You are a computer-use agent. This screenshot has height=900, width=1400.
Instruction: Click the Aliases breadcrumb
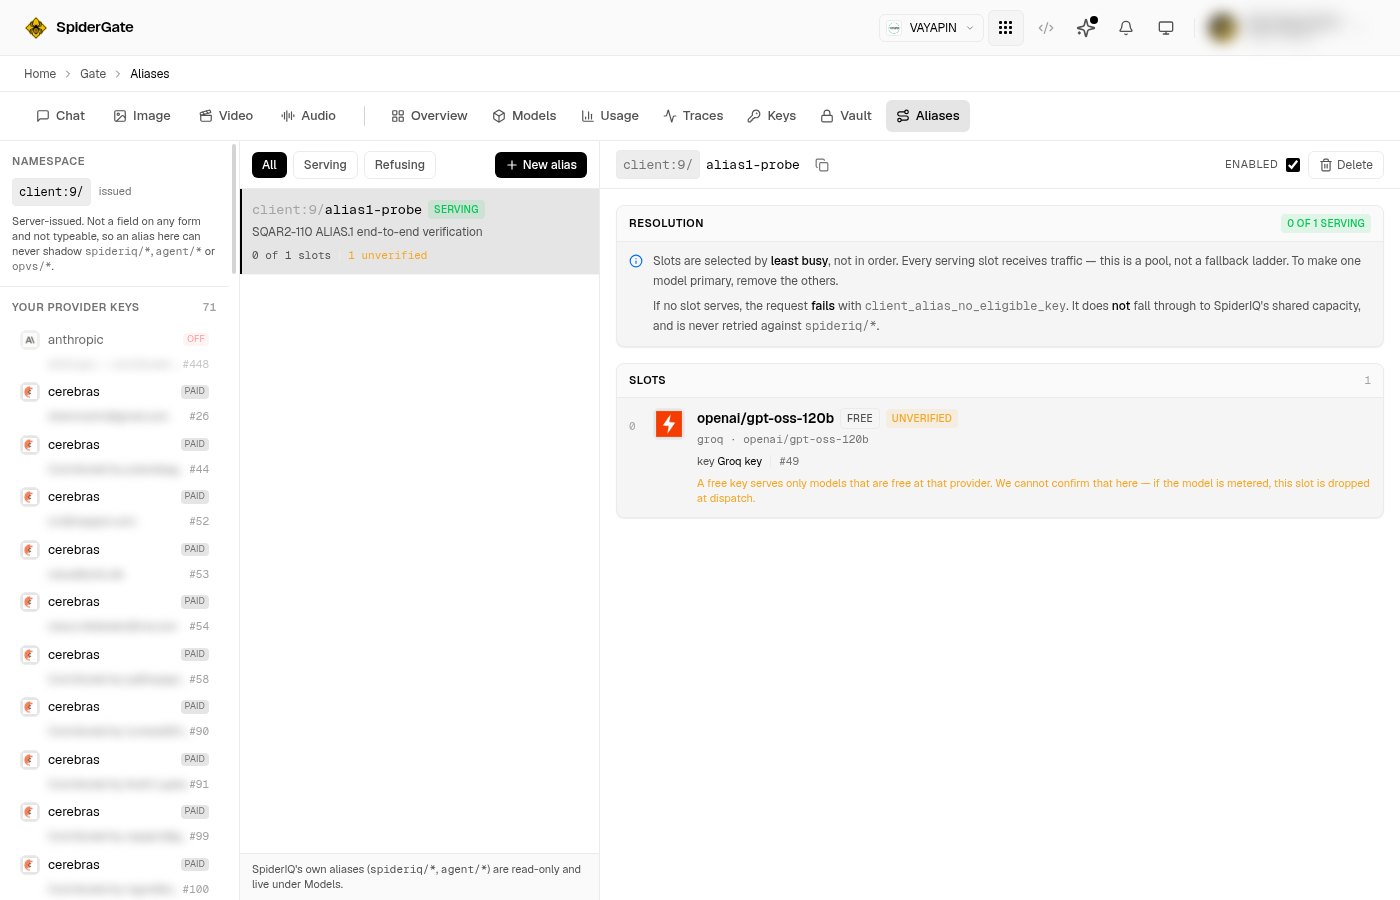tap(150, 74)
